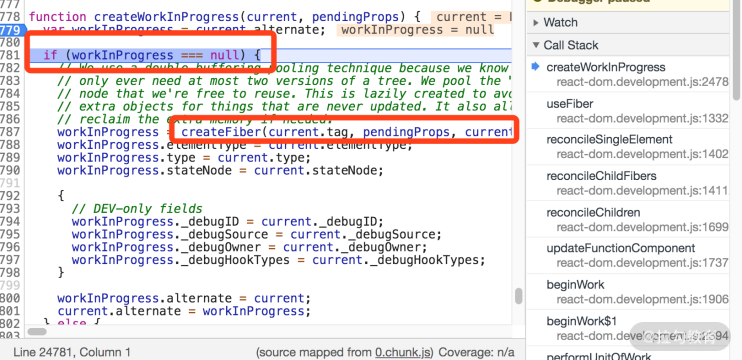The width and height of the screenshot is (742, 360).
Task: Open beginWork call stack frame
Action: point(629,291)
